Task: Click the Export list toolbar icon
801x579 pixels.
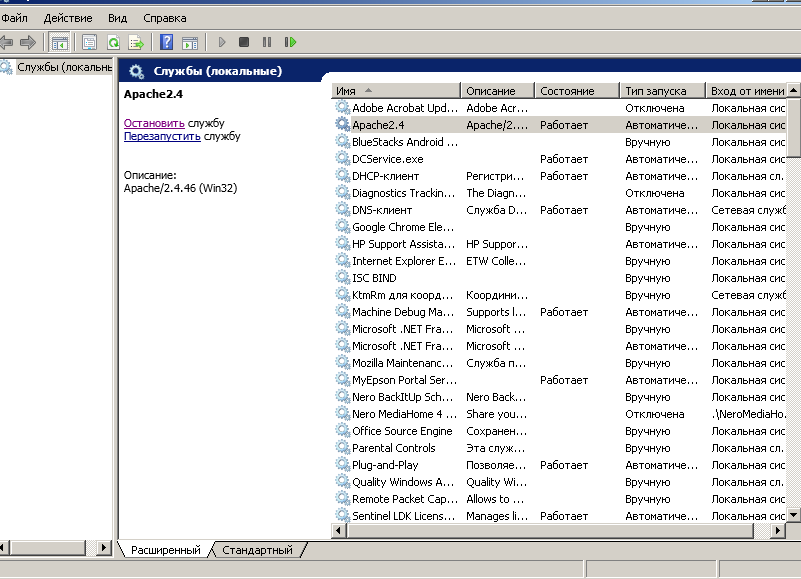Action: pos(136,42)
